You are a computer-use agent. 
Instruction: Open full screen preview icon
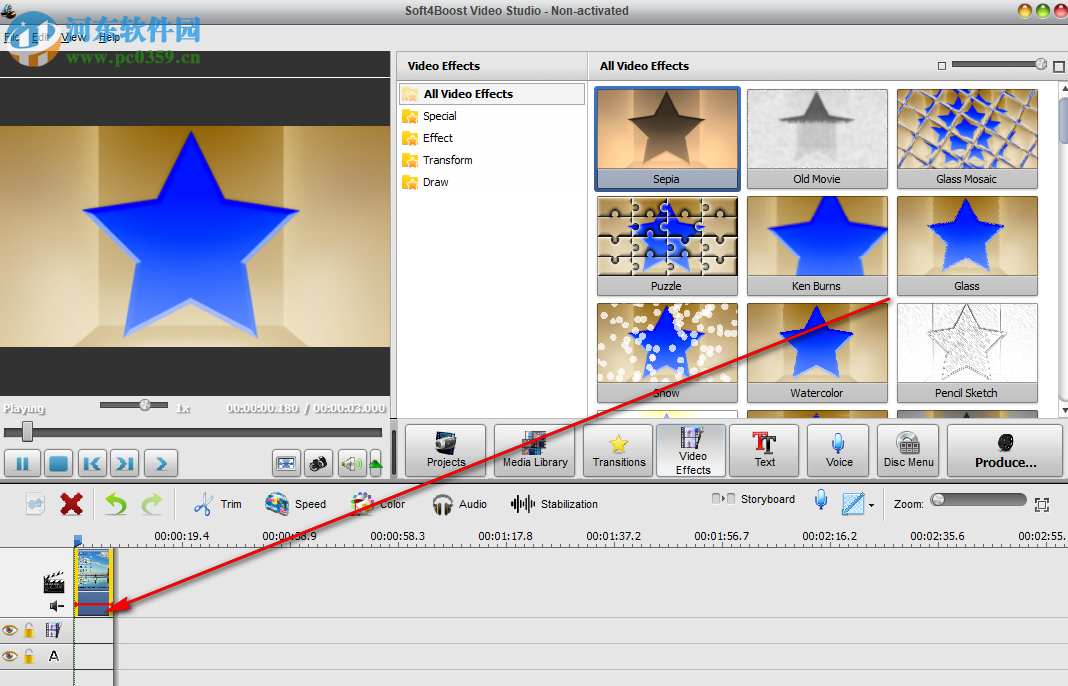tap(286, 463)
